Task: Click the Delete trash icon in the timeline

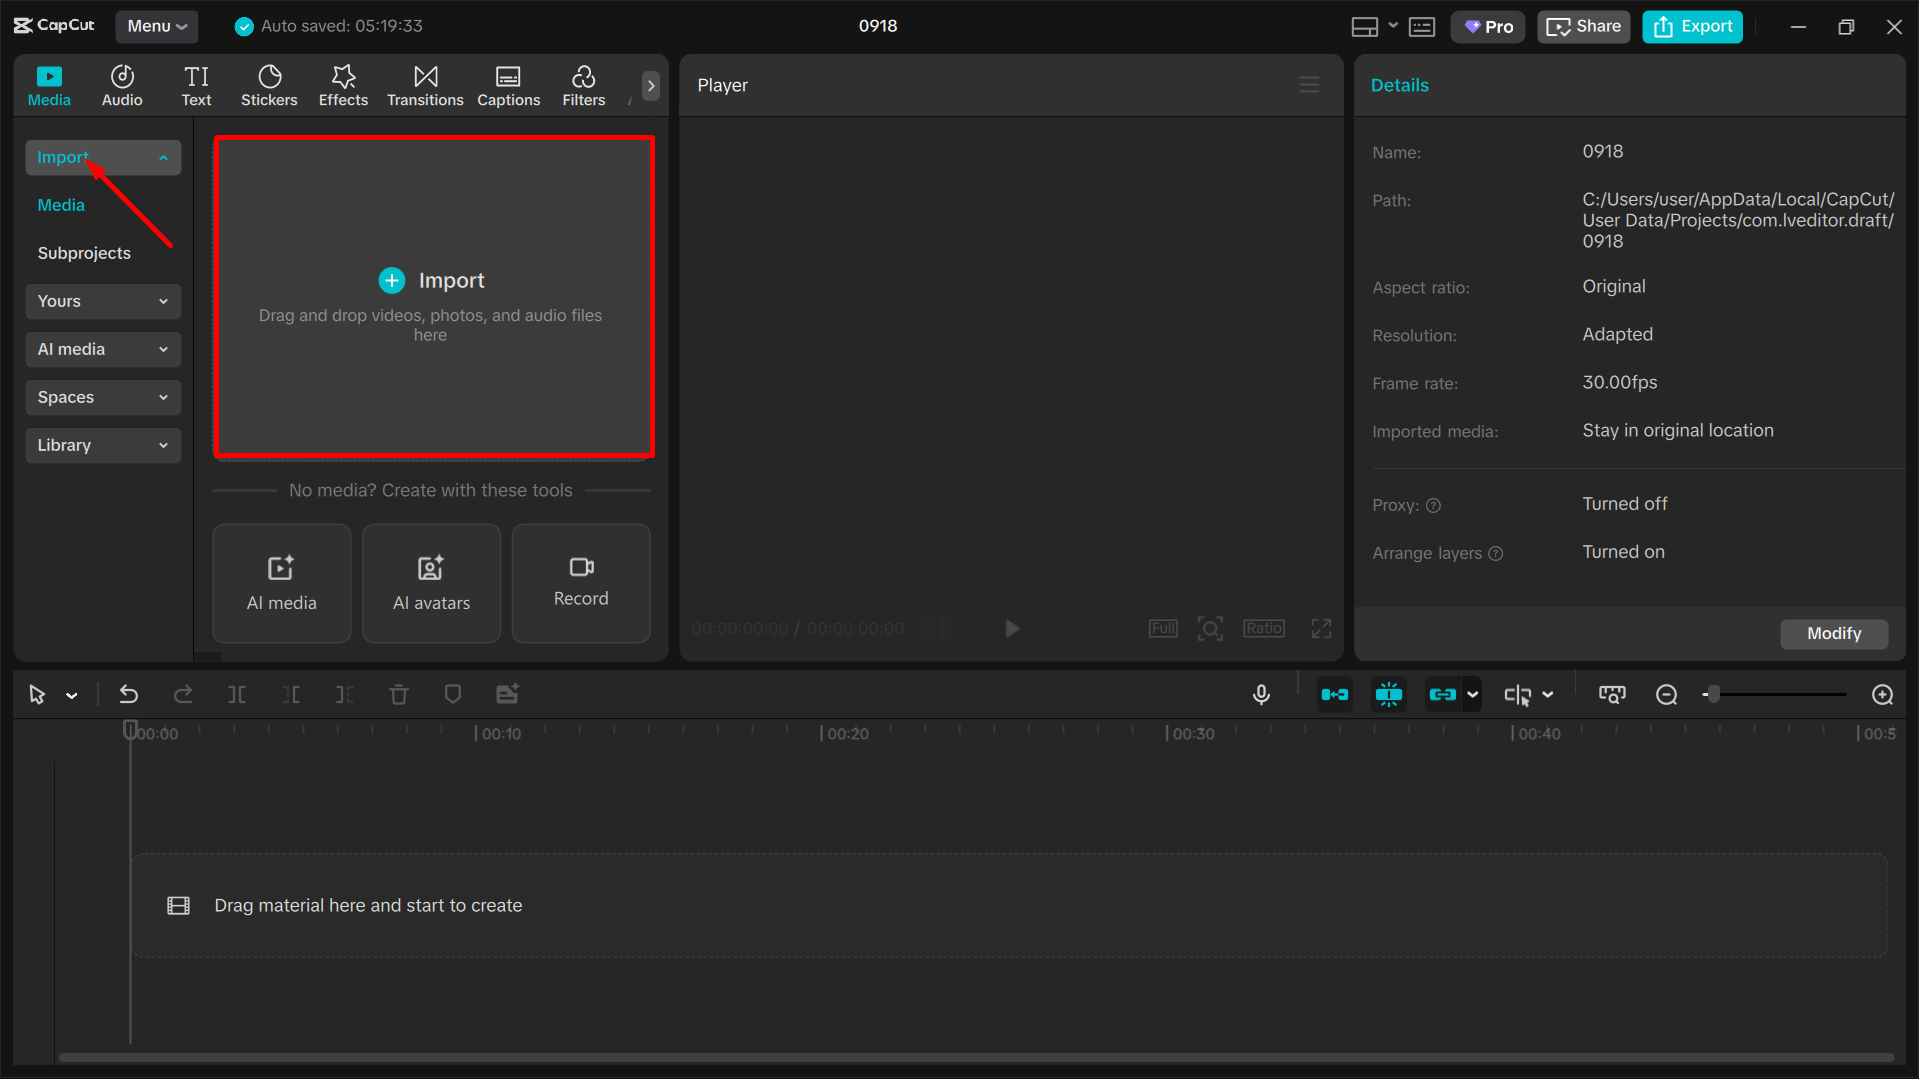Action: (398, 694)
